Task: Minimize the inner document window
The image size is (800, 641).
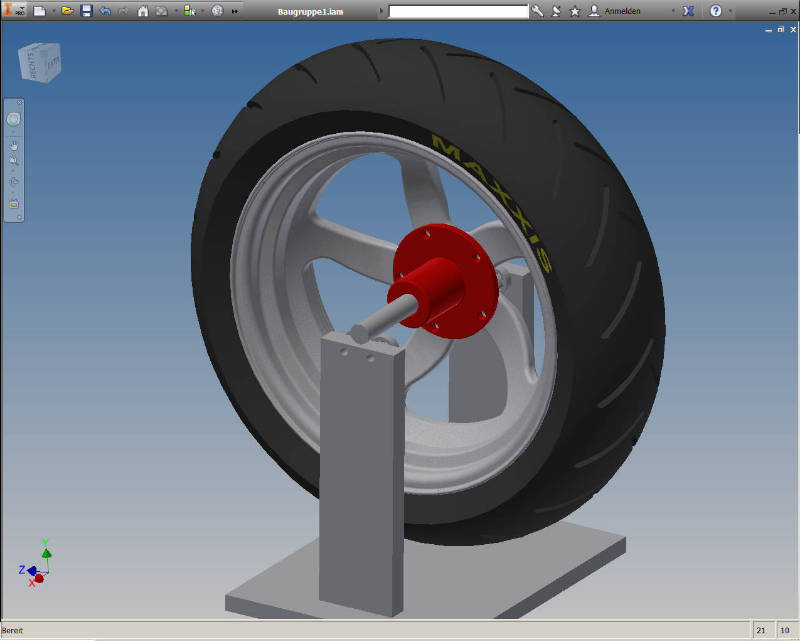Action: (x=769, y=30)
